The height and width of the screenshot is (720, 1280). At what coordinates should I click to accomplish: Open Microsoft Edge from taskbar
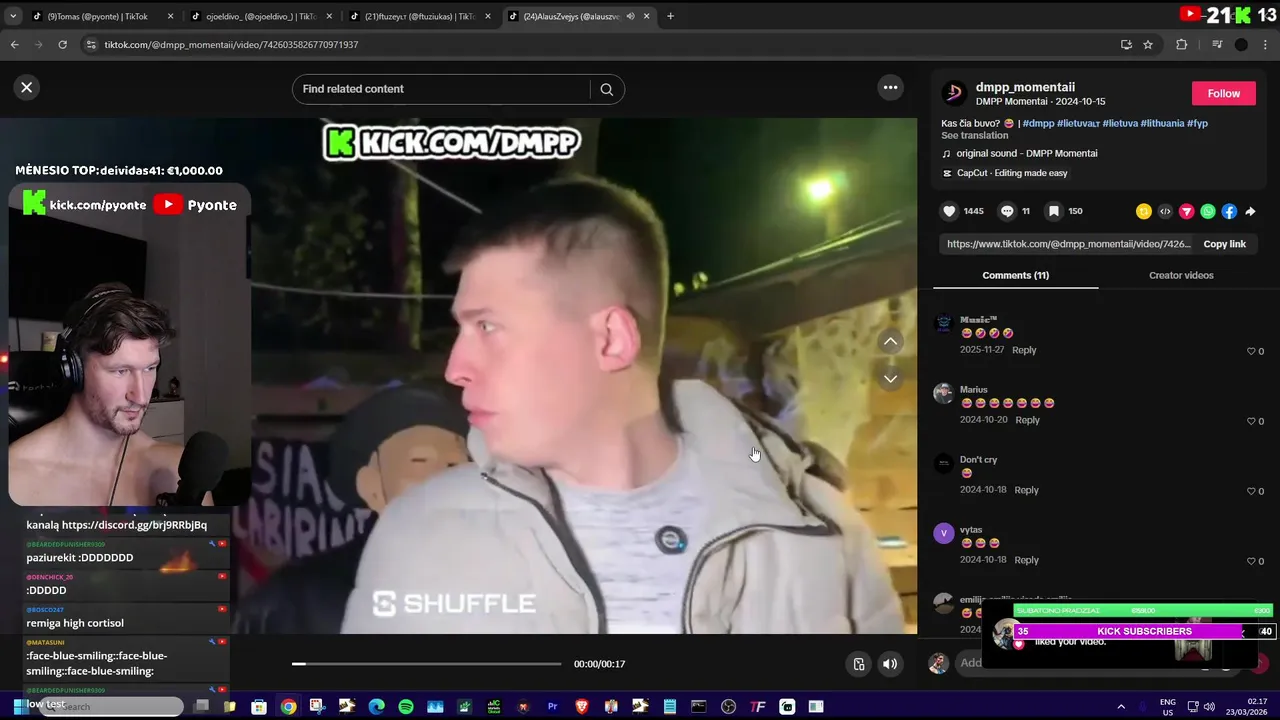(376, 707)
